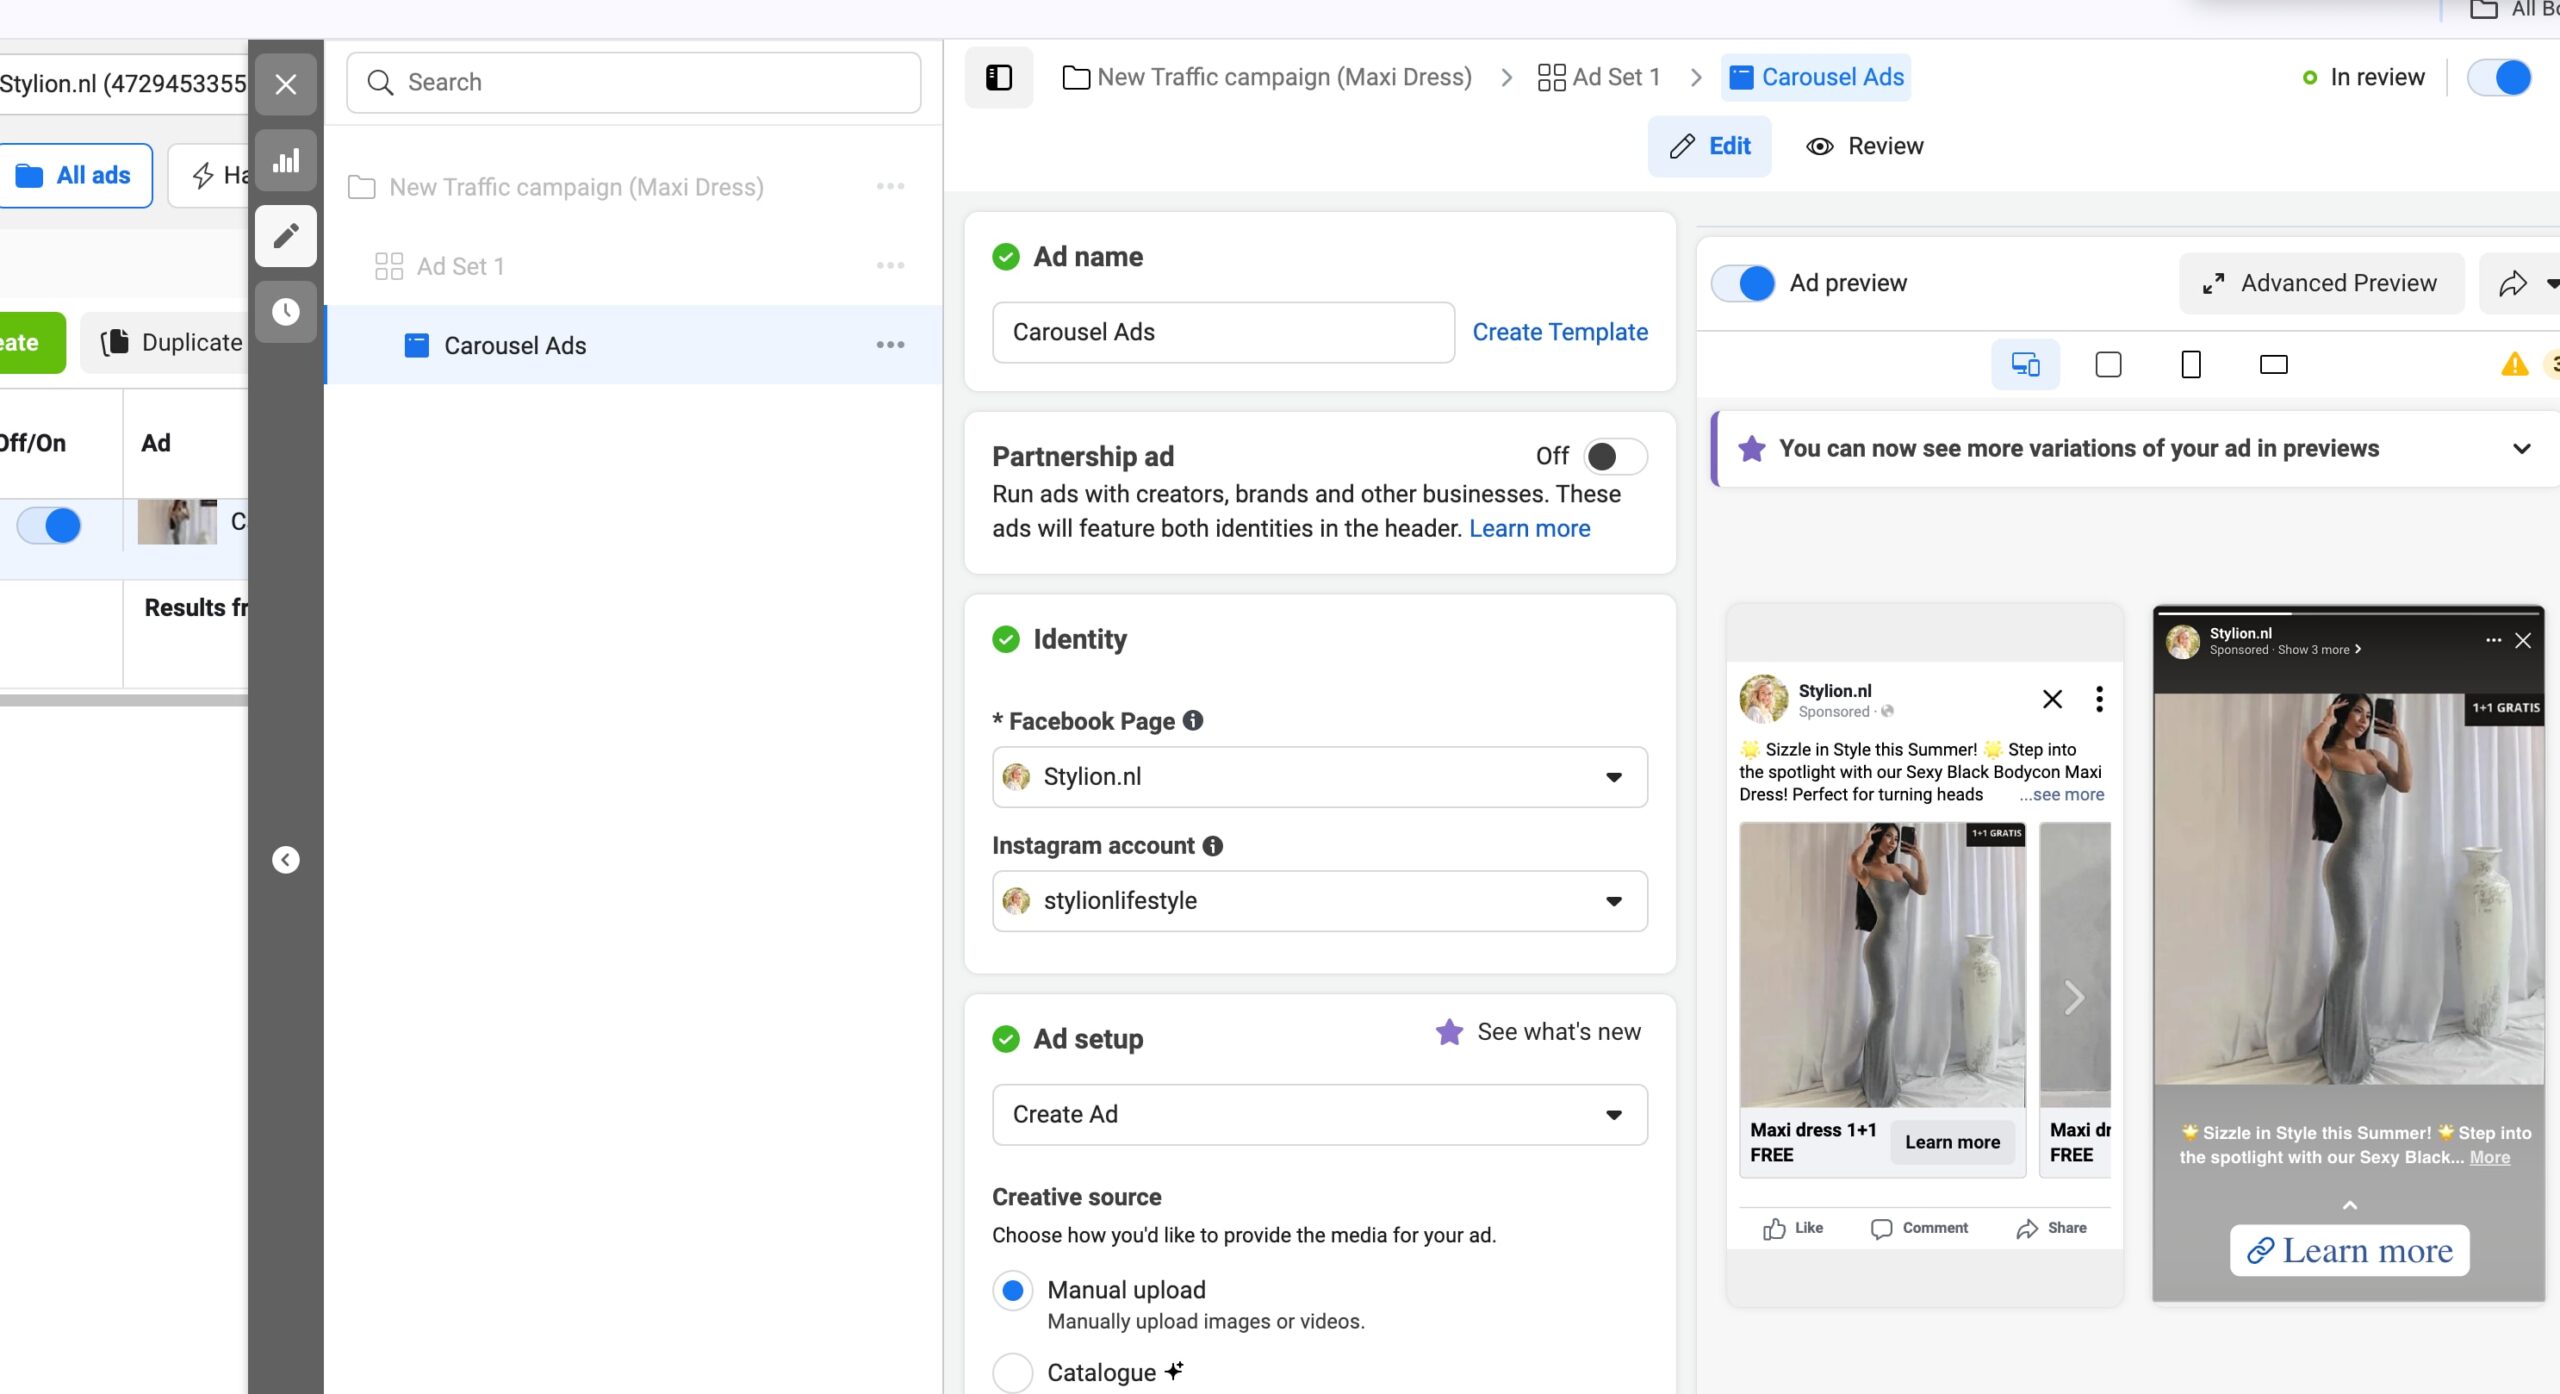
Task: Disable the Ad preview toggle
Action: point(1743,283)
